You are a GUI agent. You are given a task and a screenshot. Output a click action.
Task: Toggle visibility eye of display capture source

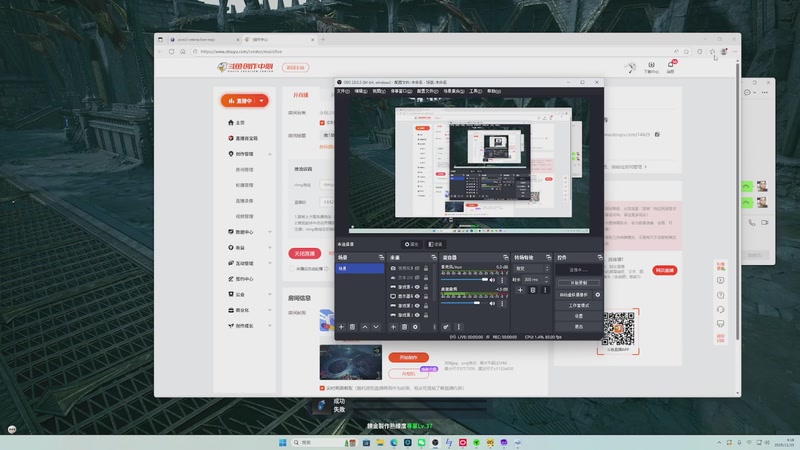click(x=417, y=296)
